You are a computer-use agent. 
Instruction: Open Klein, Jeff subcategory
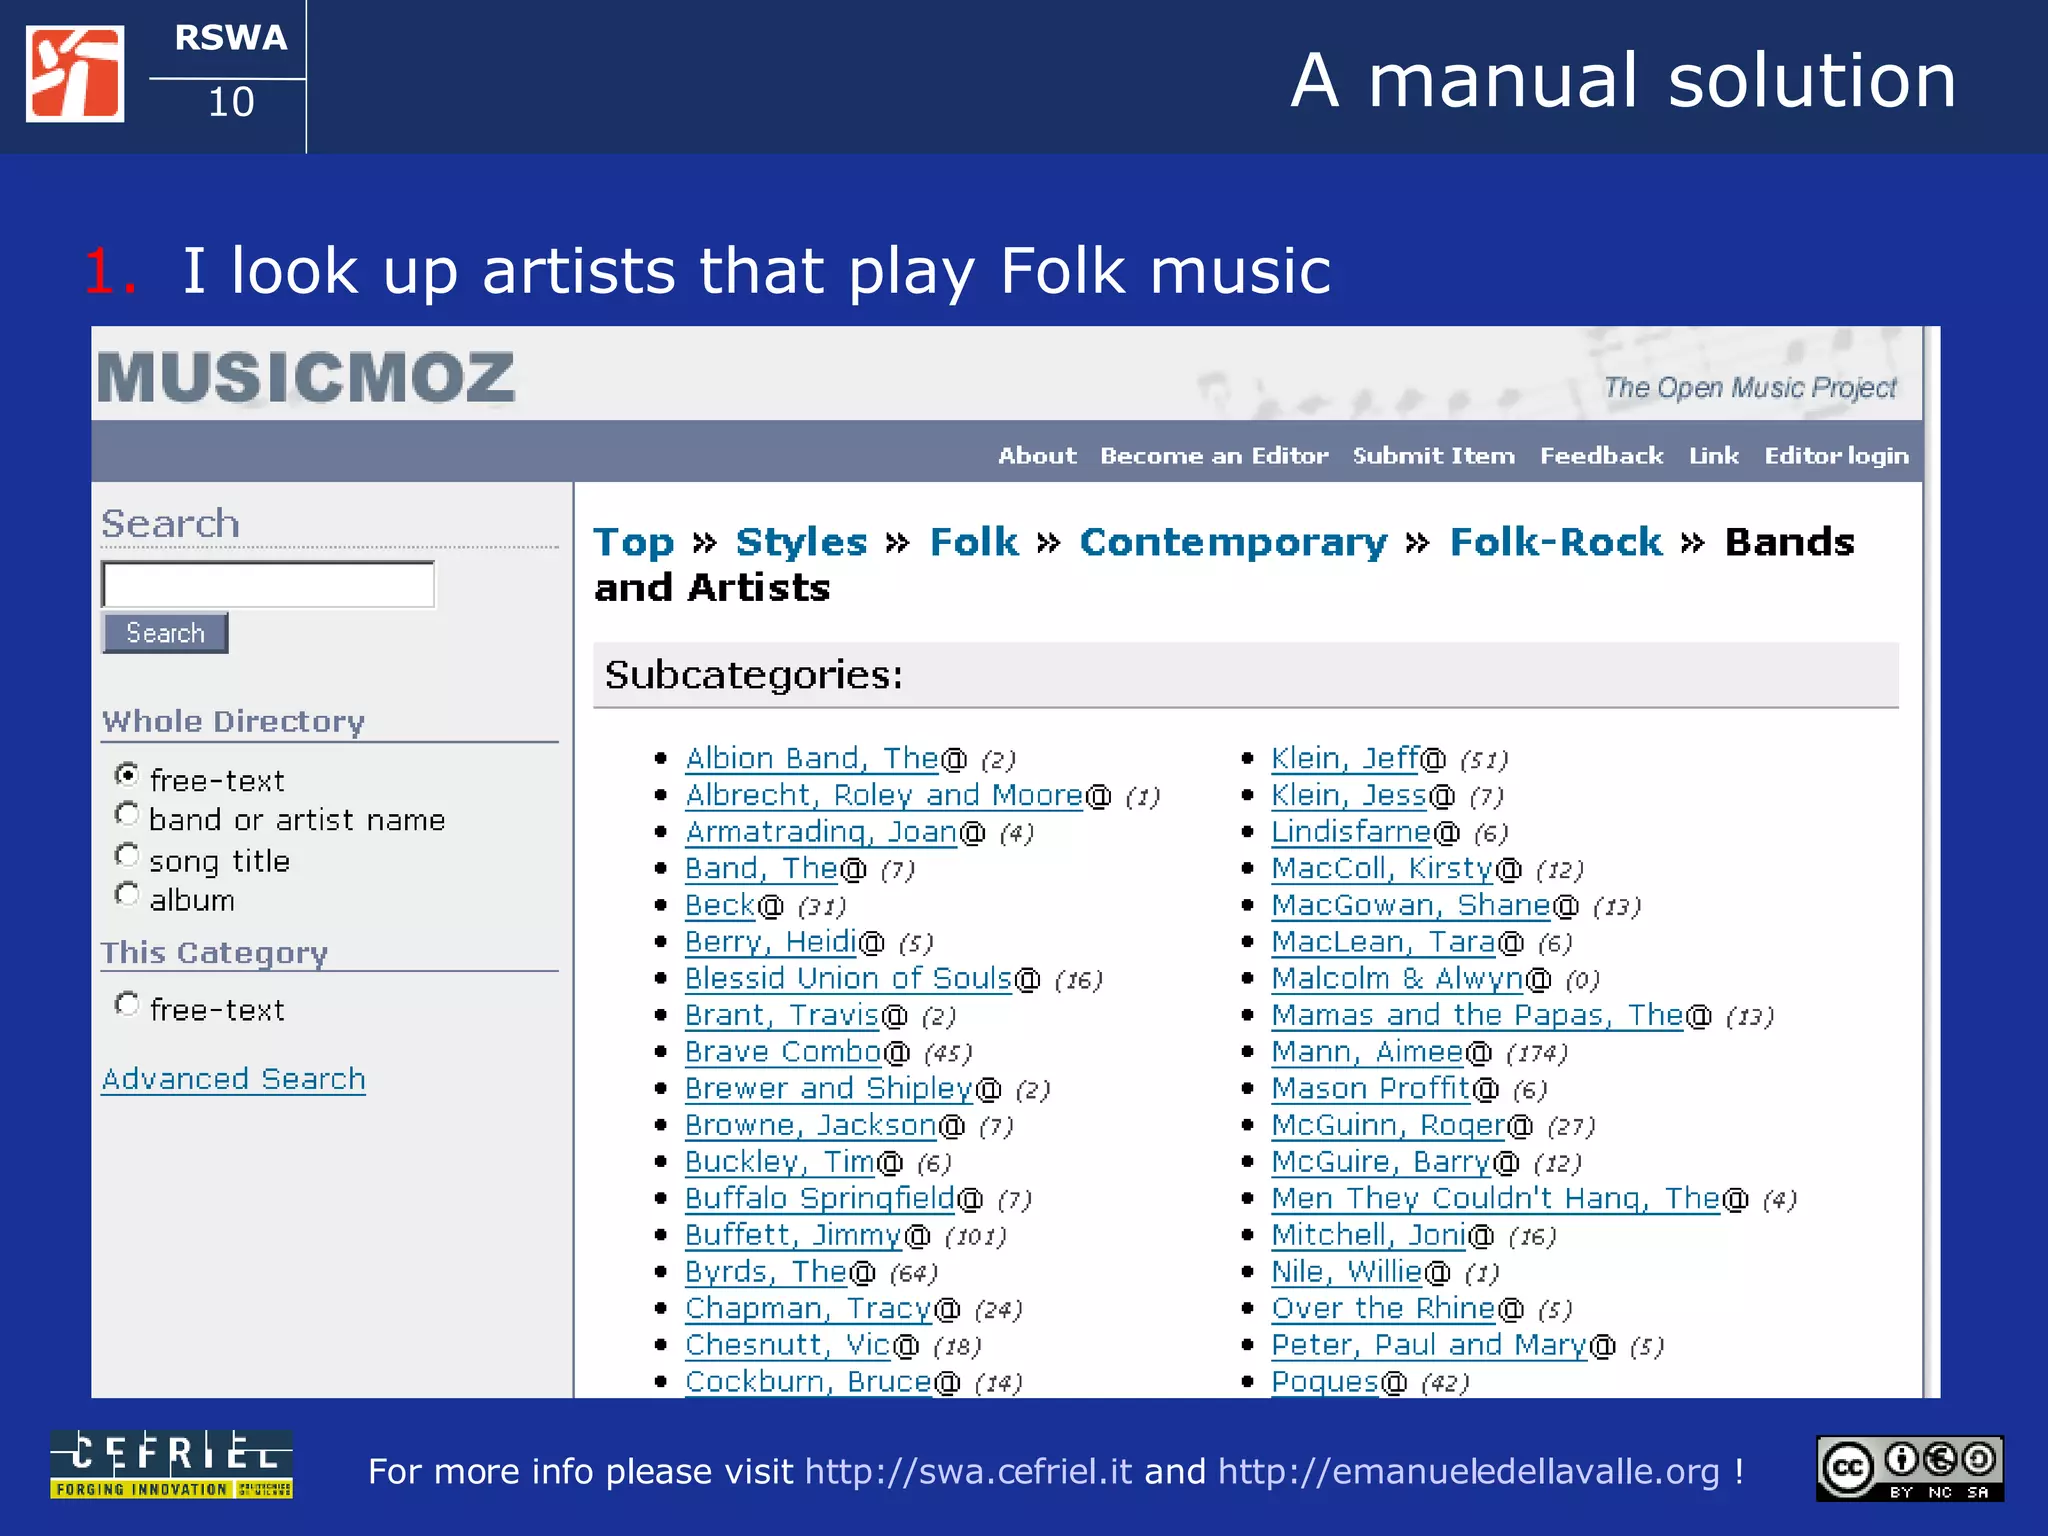1345,759
